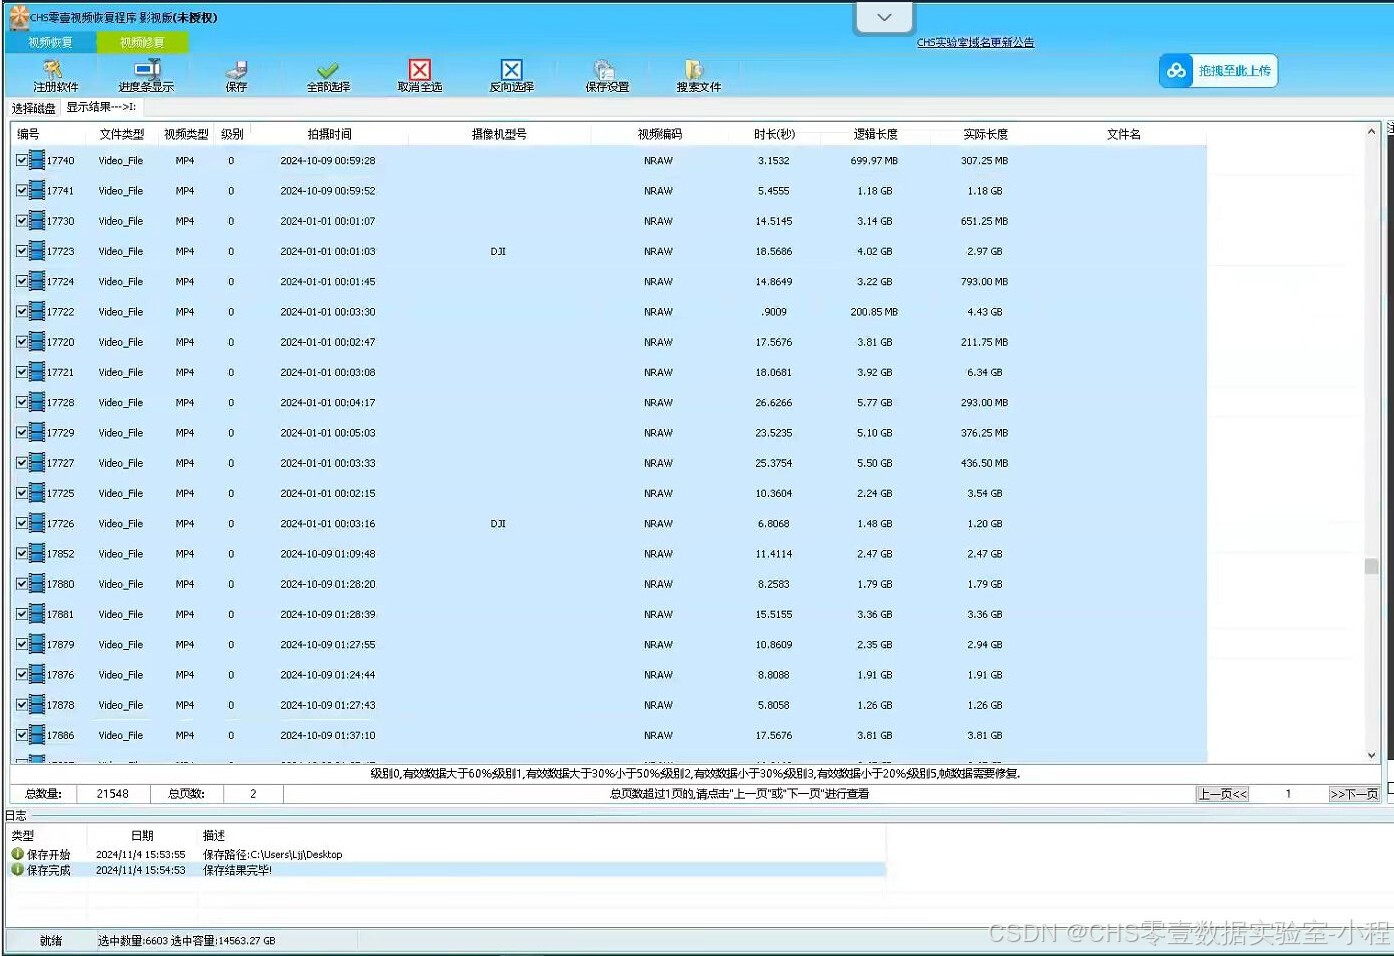1394x956 pixels.
Task: Click the scroll down arrow of results list
Action: point(1371,755)
